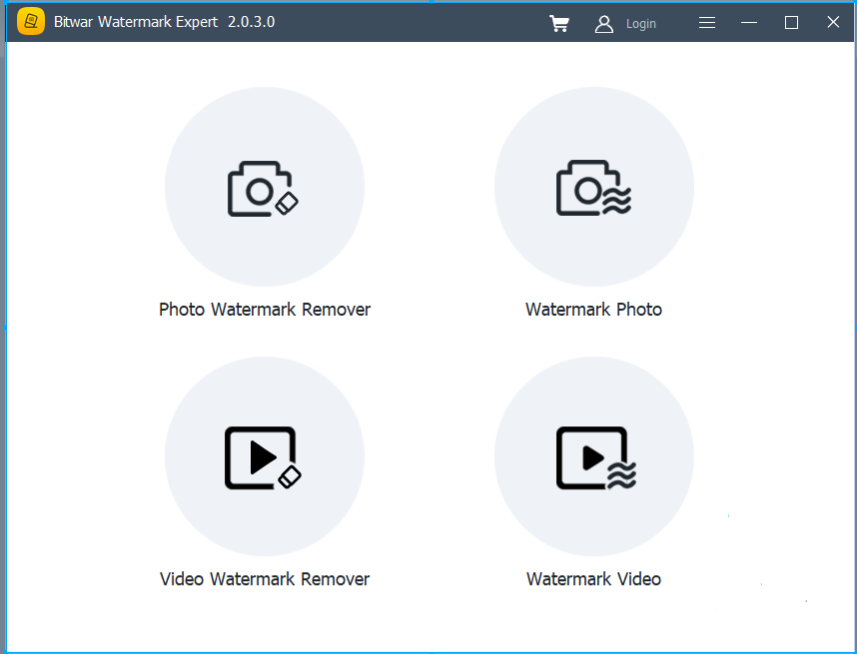The height and width of the screenshot is (654, 857).
Task: Open the Watermark Photo camera-waves icon
Action: (594, 187)
